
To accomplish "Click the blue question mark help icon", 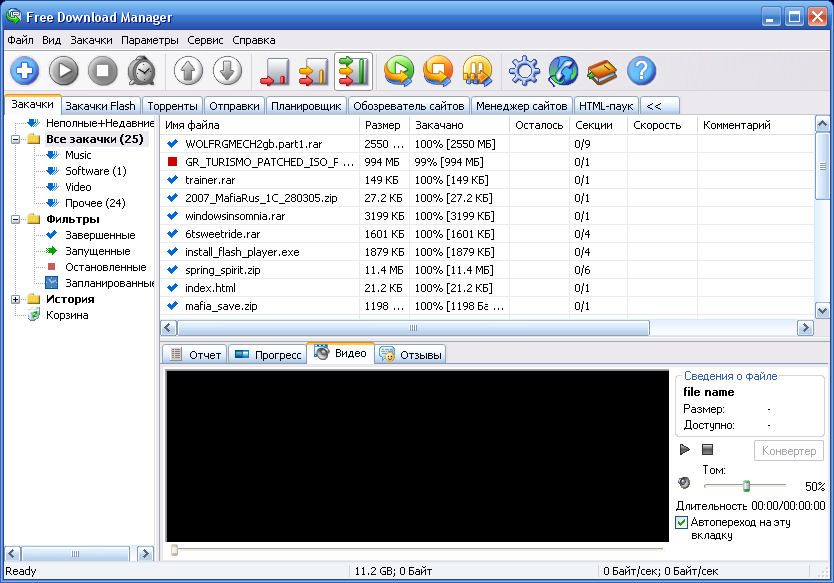I will [x=641, y=71].
